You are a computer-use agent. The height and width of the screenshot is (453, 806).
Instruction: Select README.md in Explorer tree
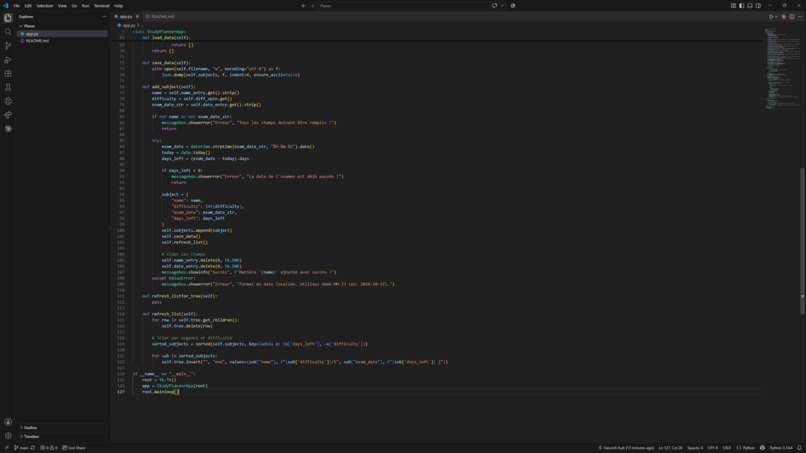click(x=62, y=41)
